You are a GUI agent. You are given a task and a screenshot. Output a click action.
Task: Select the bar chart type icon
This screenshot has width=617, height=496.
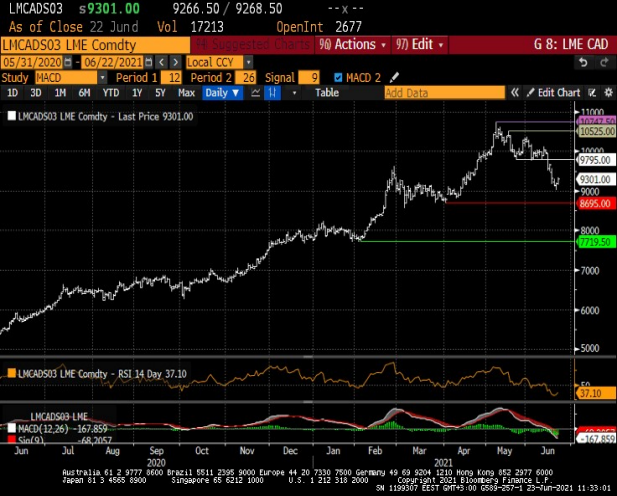pos(272,93)
